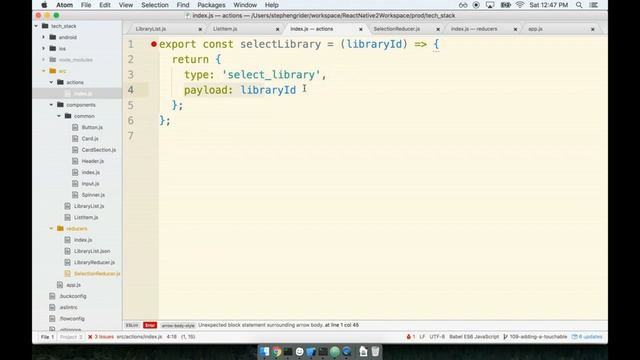
Task: Open Chrome from the dock
Action: coord(276,351)
